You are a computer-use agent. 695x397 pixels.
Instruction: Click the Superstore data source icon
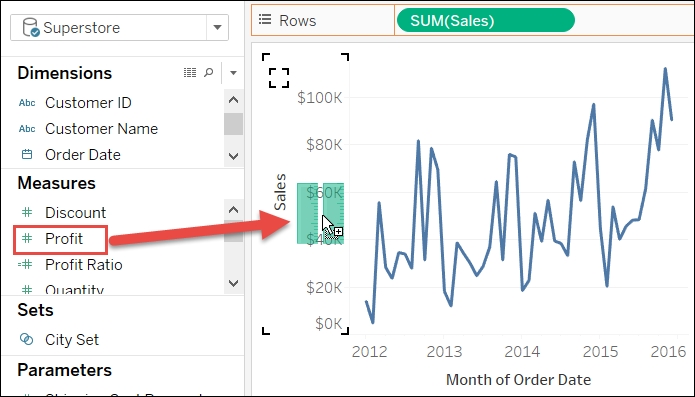(x=31, y=27)
